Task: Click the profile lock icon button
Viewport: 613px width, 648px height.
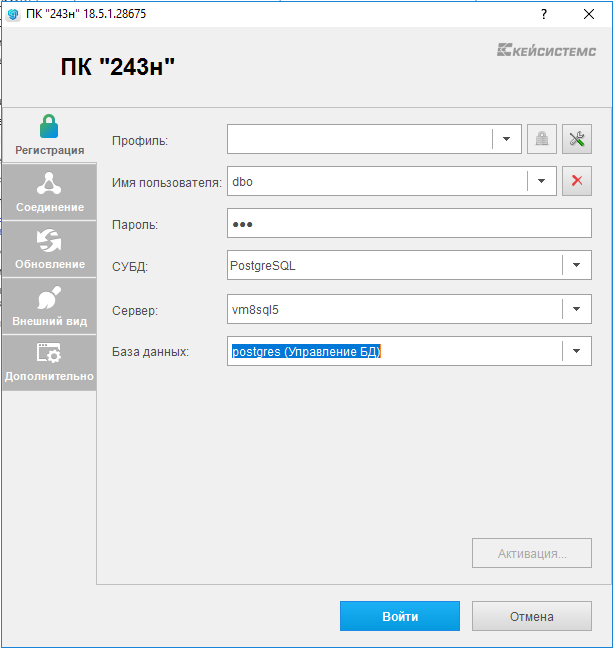Action: point(541,139)
